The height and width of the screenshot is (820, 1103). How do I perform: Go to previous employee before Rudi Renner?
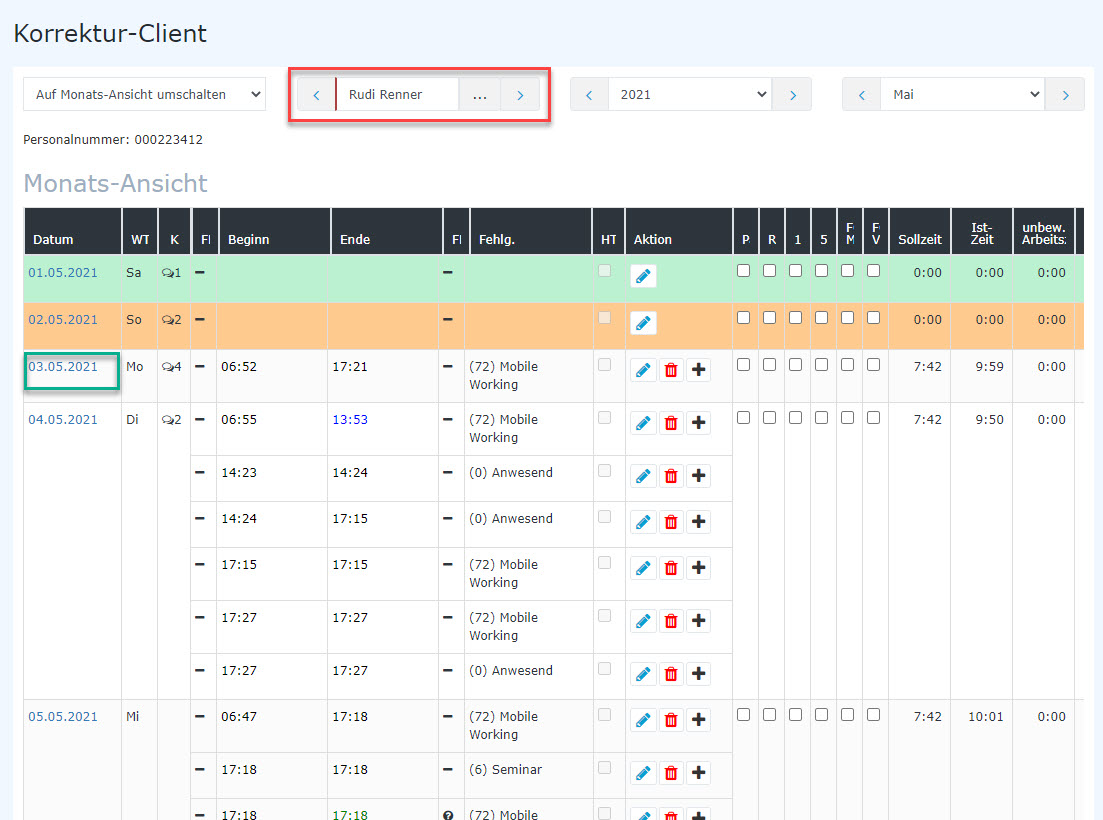[x=317, y=95]
